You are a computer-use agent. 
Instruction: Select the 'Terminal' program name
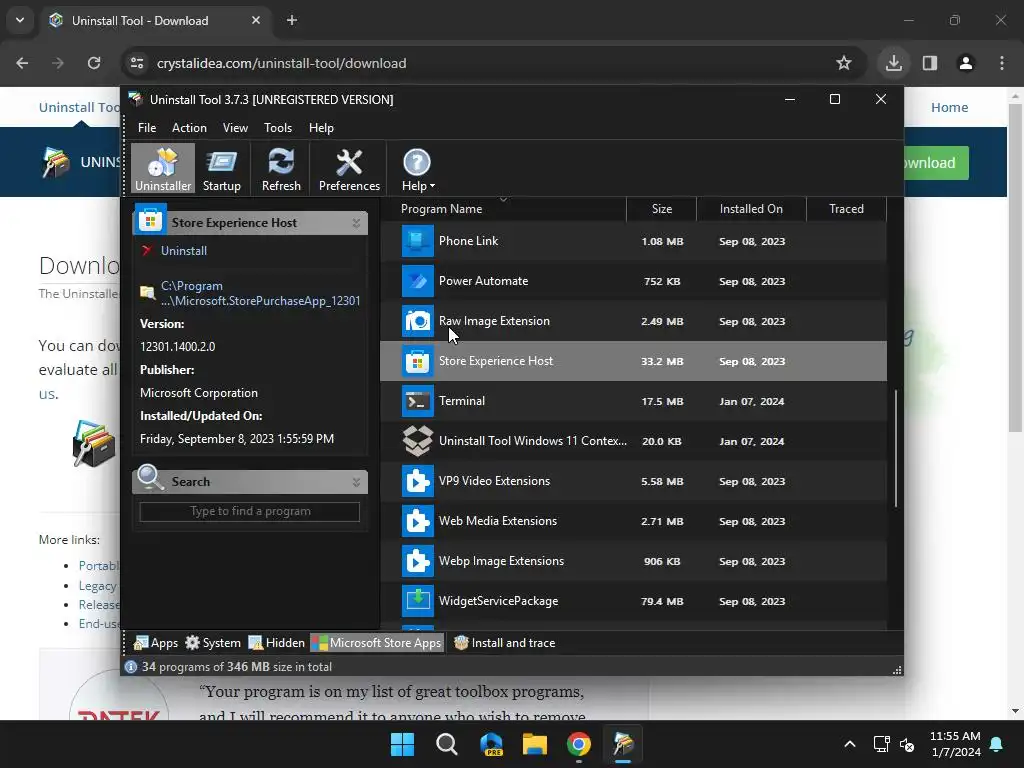click(x=462, y=401)
